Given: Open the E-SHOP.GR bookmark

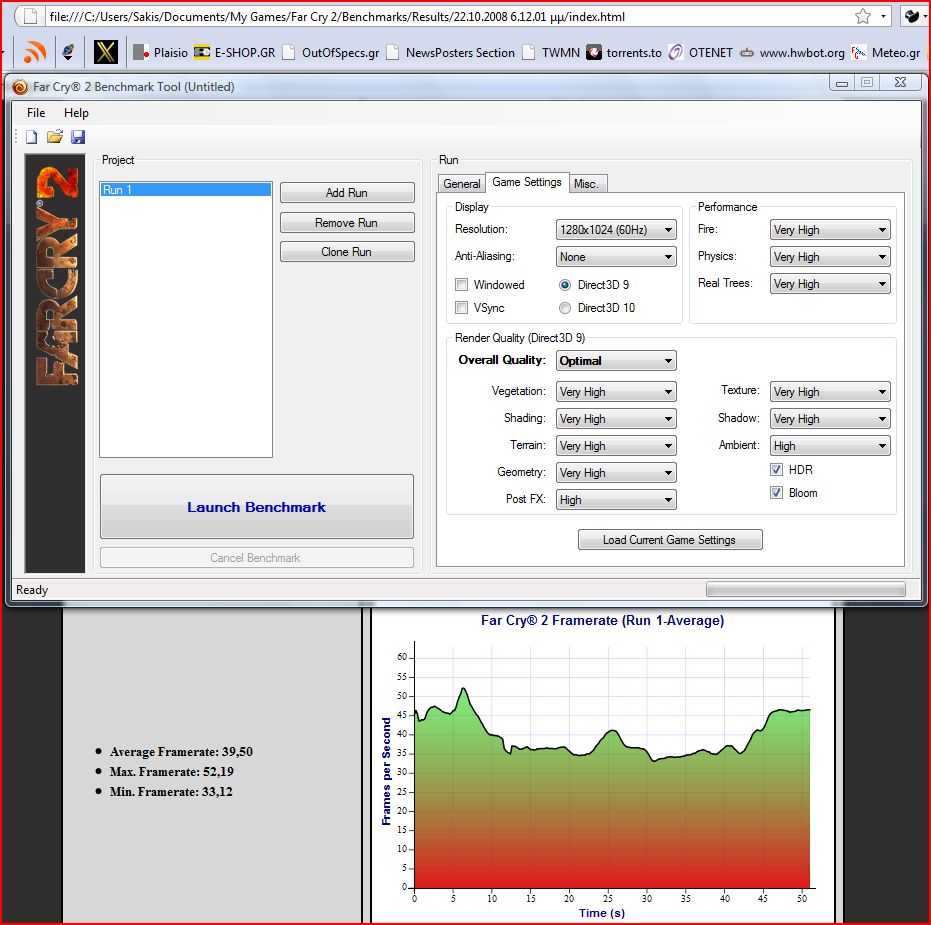Looking at the screenshot, I should [x=235, y=53].
